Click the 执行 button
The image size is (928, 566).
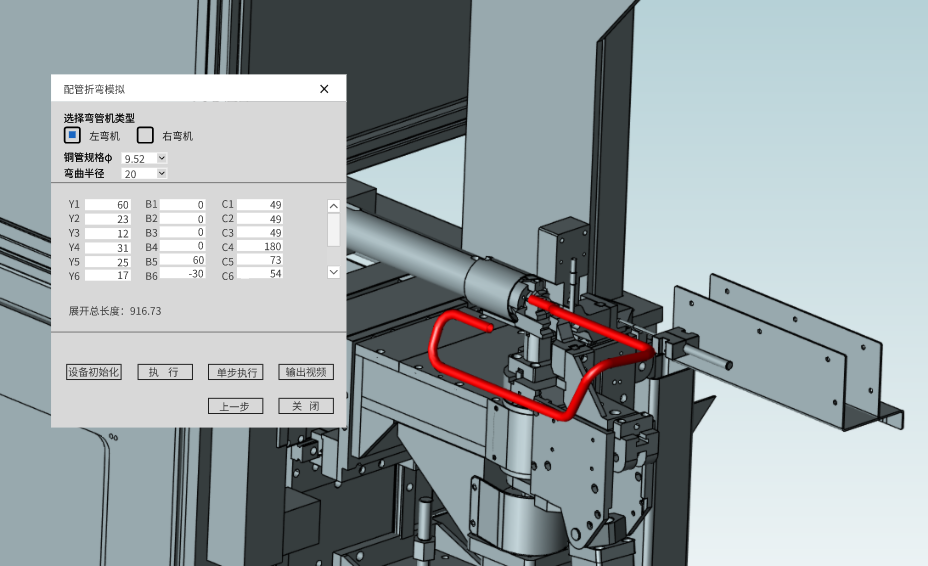(164, 372)
